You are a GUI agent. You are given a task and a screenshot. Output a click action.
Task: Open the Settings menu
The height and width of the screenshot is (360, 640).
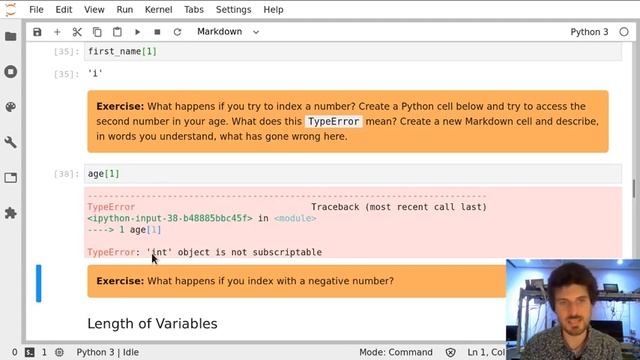(x=233, y=10)
